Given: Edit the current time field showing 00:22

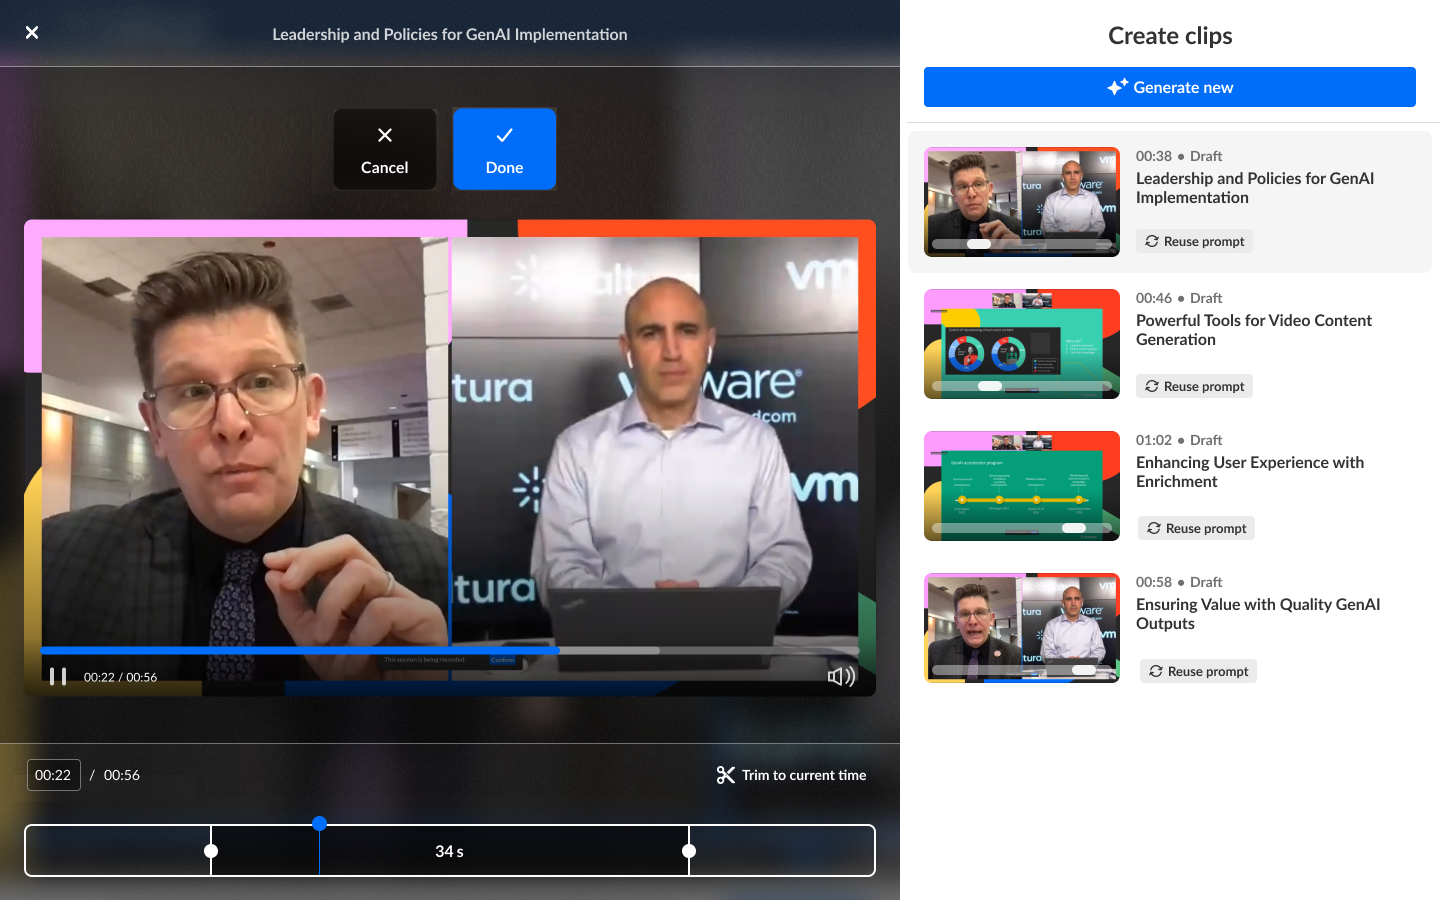Looking at the screenshot, I should (x=53, y=775).
